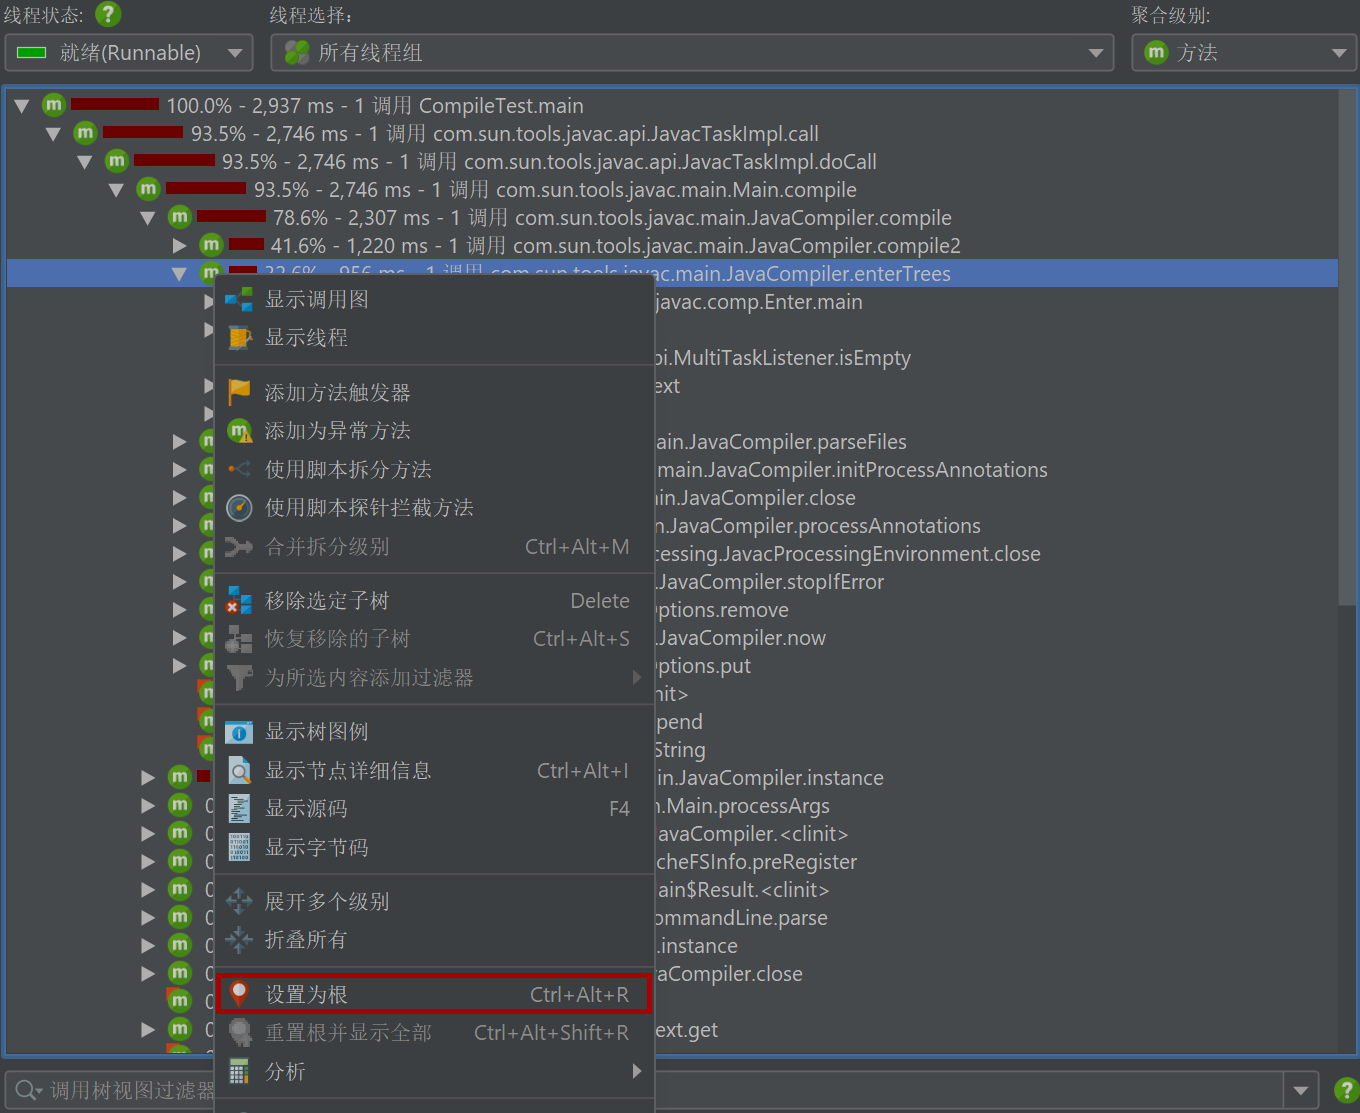Click the 显示调用图 call graph icon
The height and width of the screenshot is (1113, 1360).
tap(239, 299)
